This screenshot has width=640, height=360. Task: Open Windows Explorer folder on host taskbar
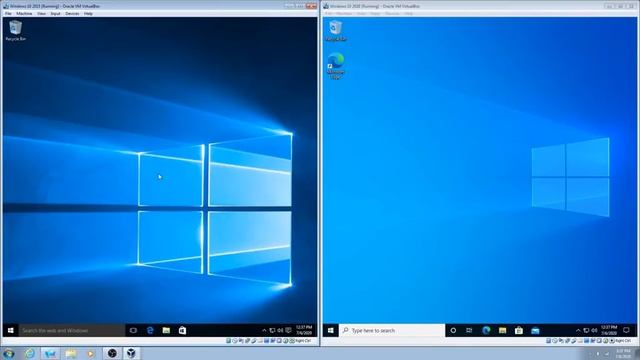[x=71, y=353]
